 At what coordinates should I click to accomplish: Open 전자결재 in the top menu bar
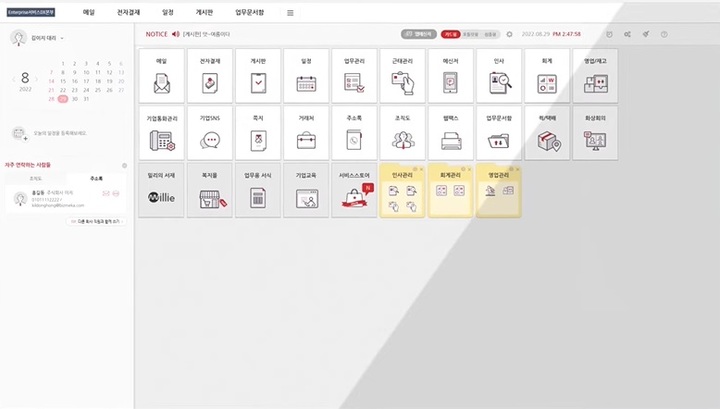128,12
